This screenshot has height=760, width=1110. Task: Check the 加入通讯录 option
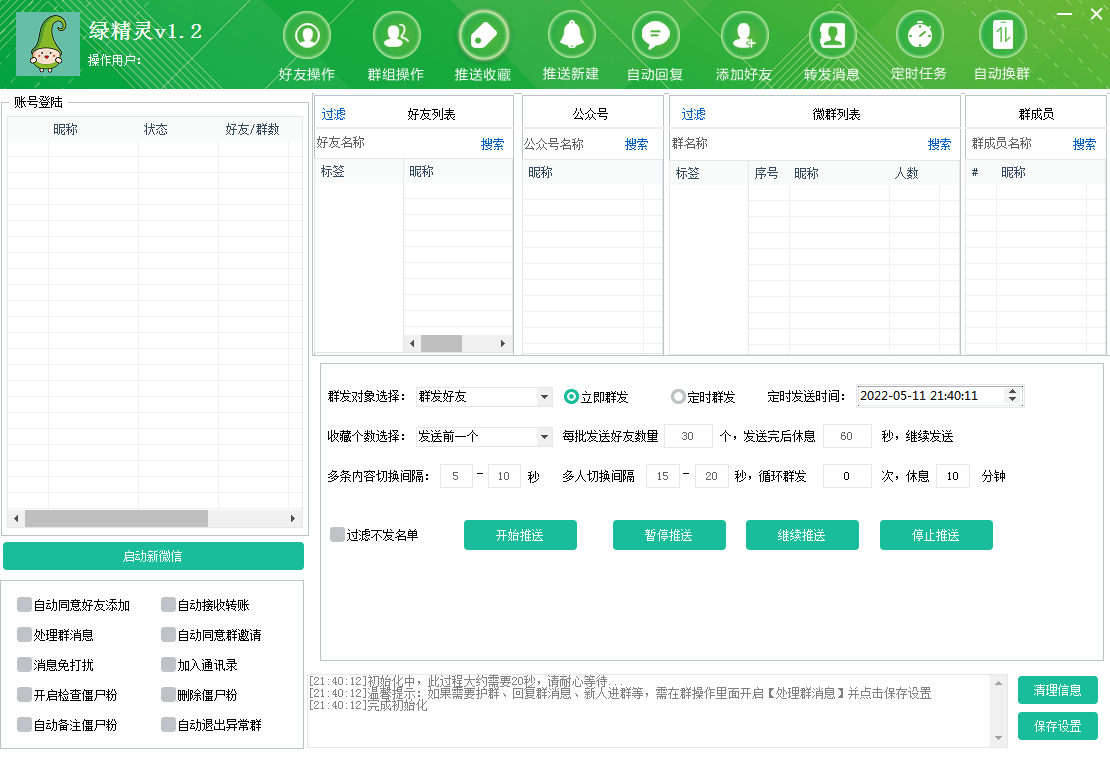(x=168, y=664)
